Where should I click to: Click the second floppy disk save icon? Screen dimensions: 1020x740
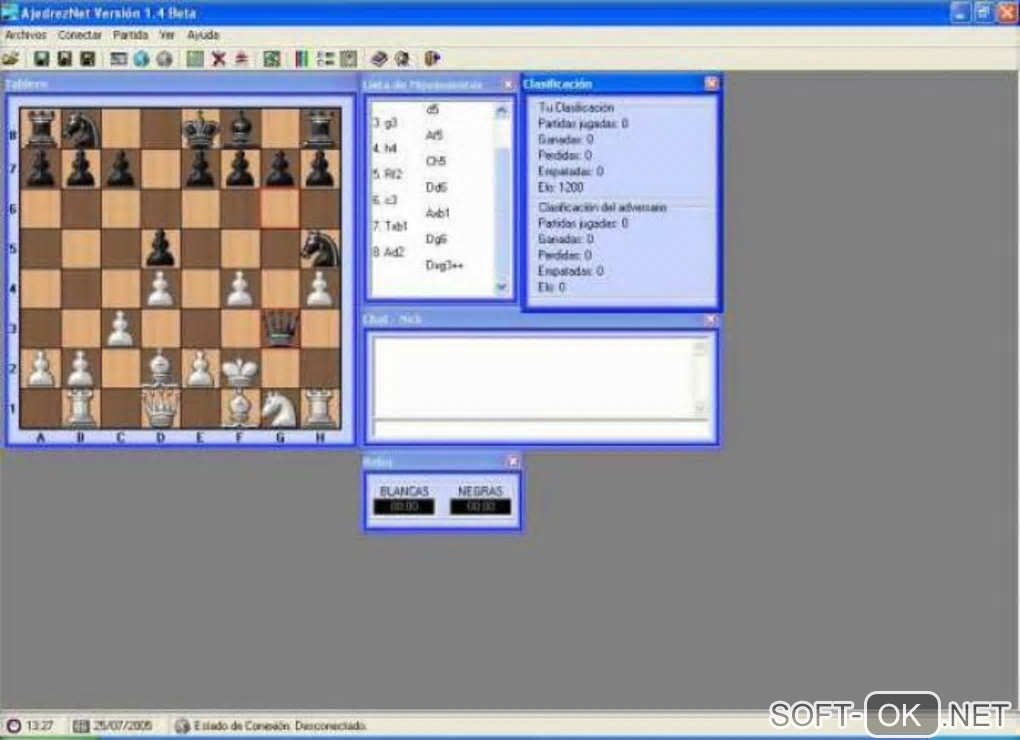pos(64,59)
